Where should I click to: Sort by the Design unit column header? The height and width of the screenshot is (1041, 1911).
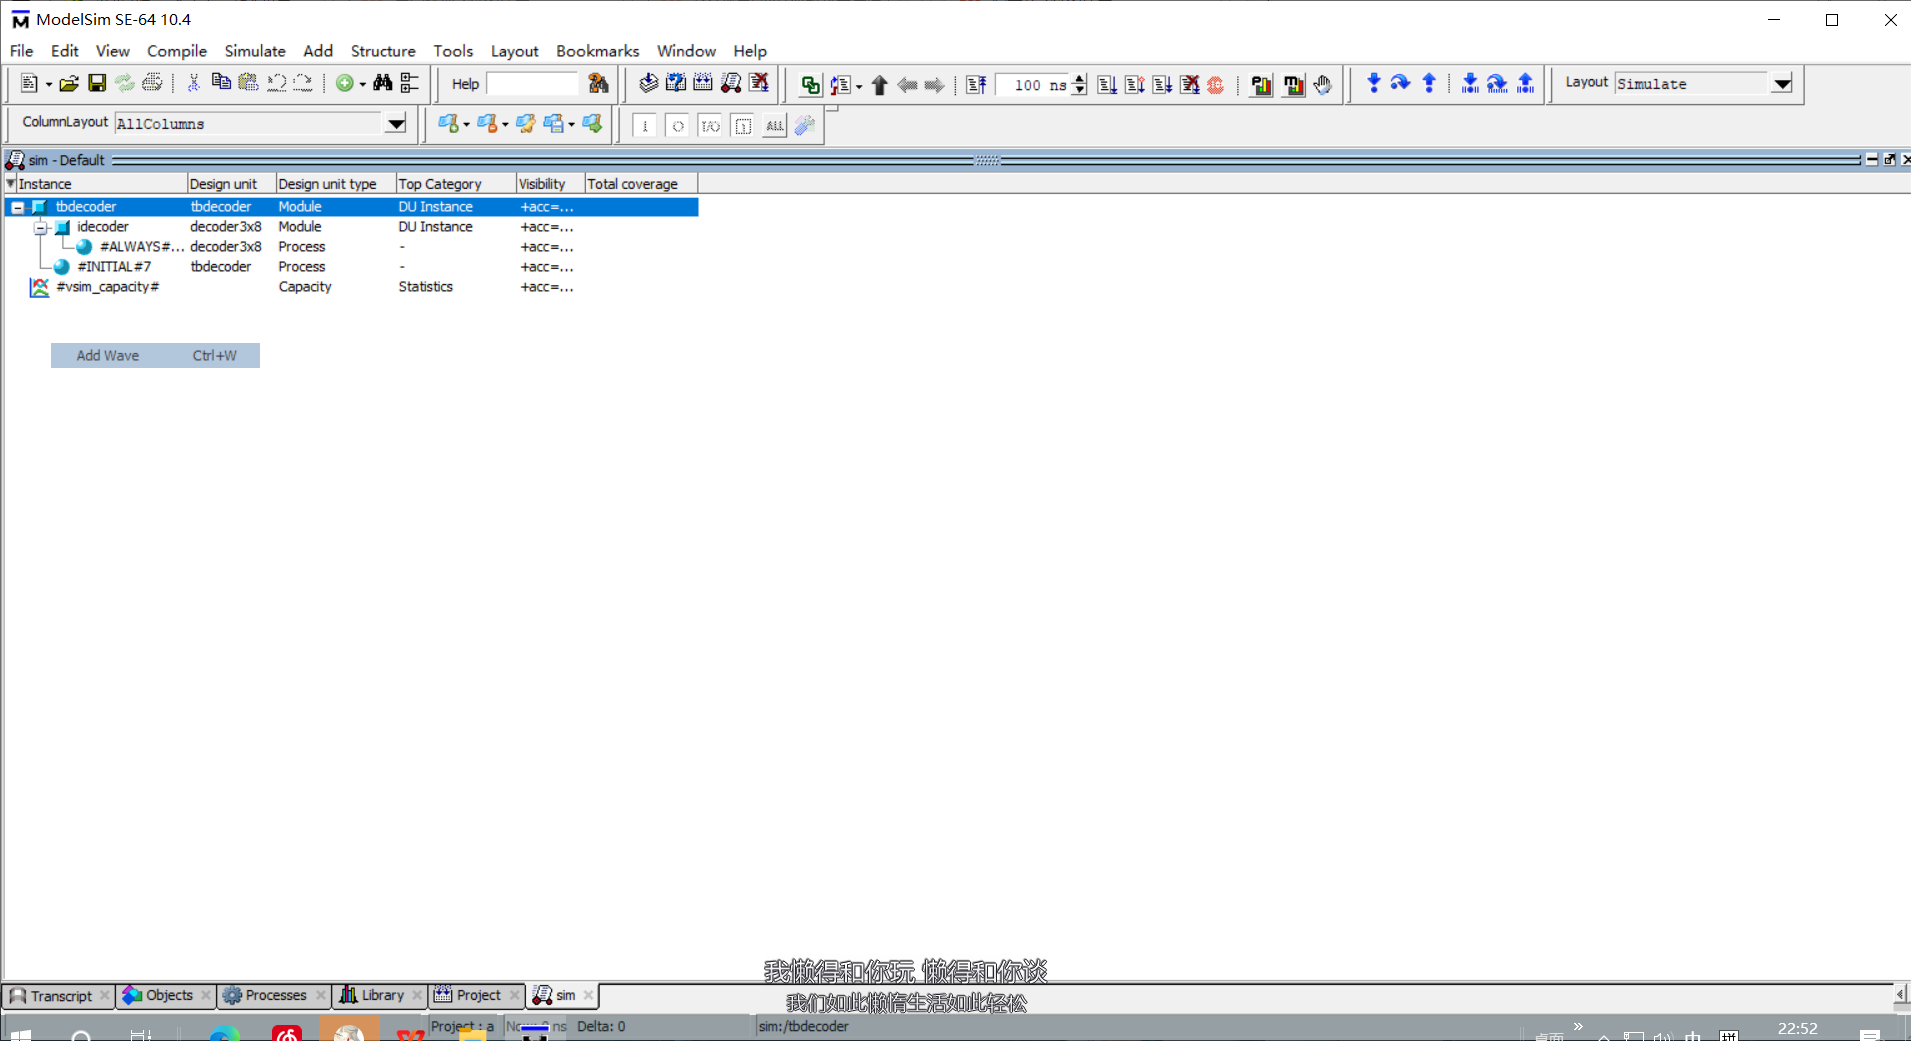pyautogui.click(x=231, y=184)
